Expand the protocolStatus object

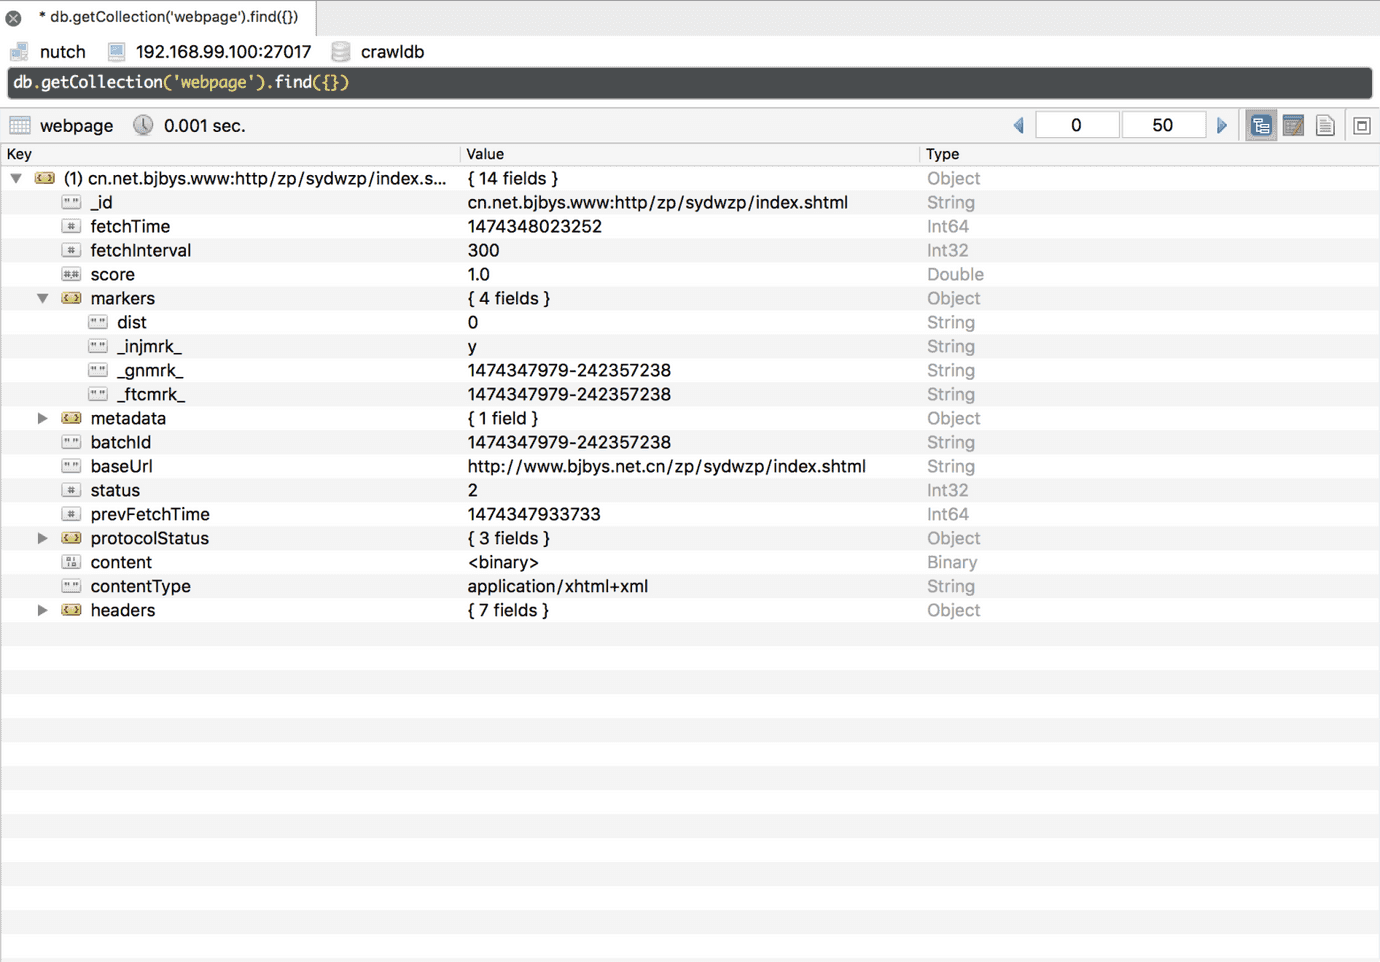click(x=42, y=538)
